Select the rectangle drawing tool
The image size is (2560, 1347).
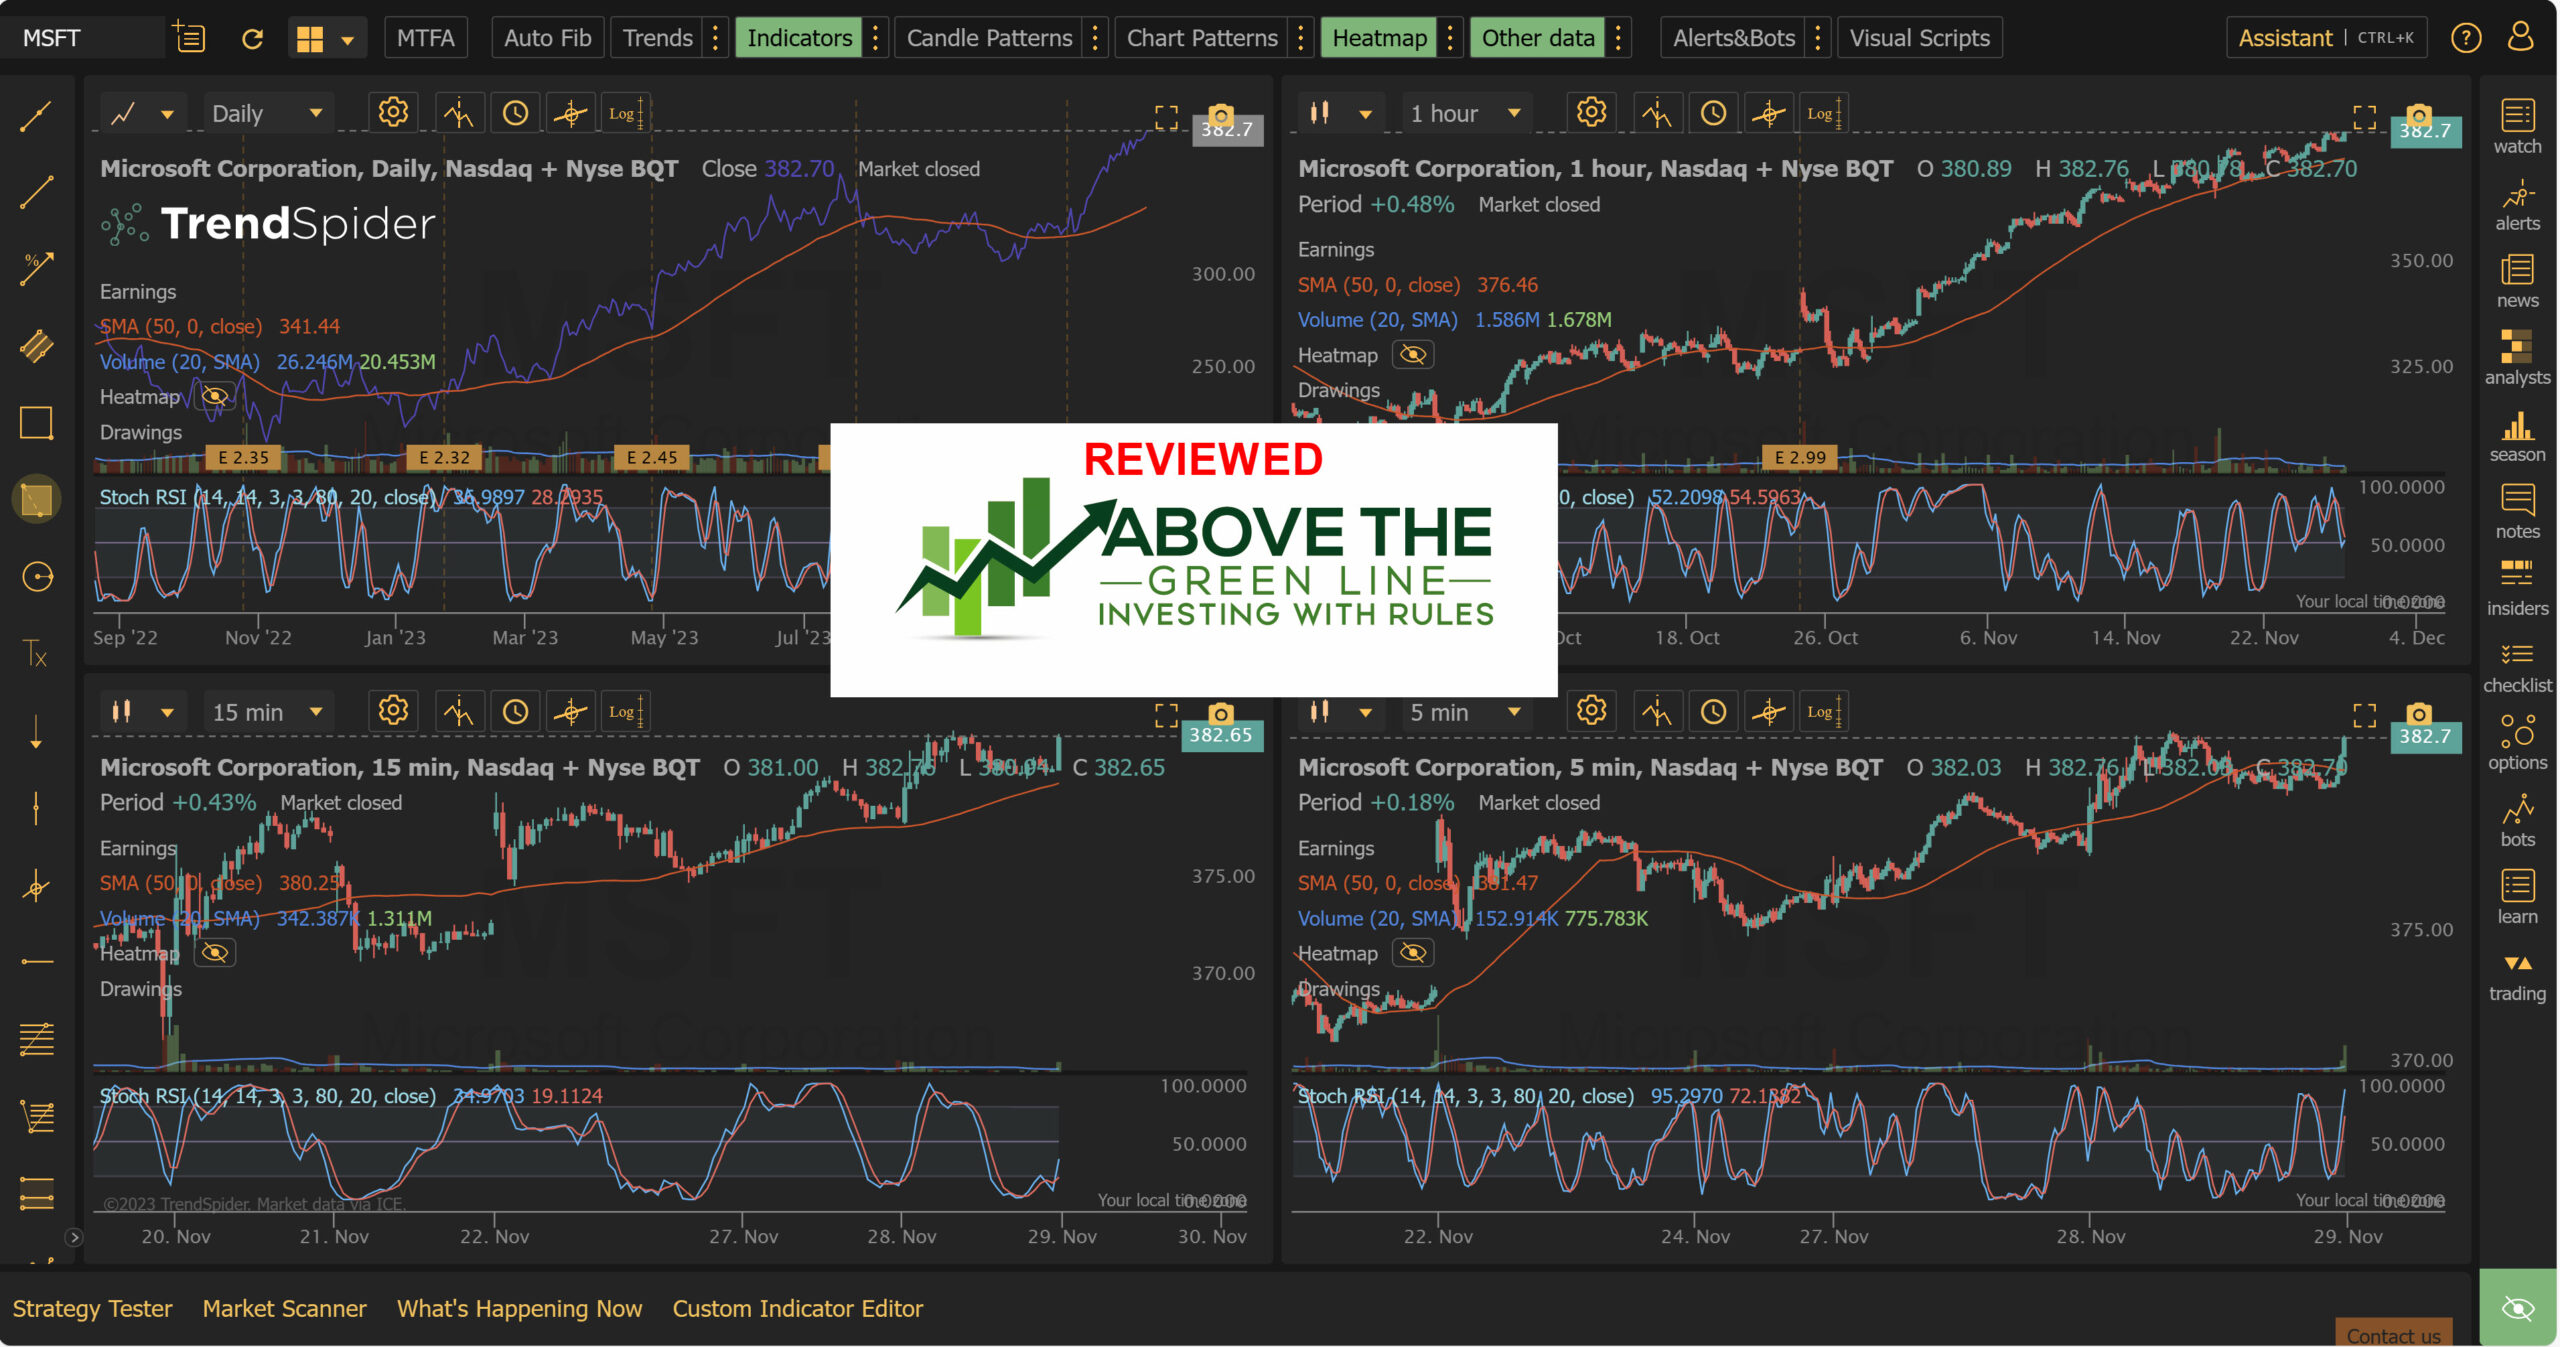click(x=37, y=423)
